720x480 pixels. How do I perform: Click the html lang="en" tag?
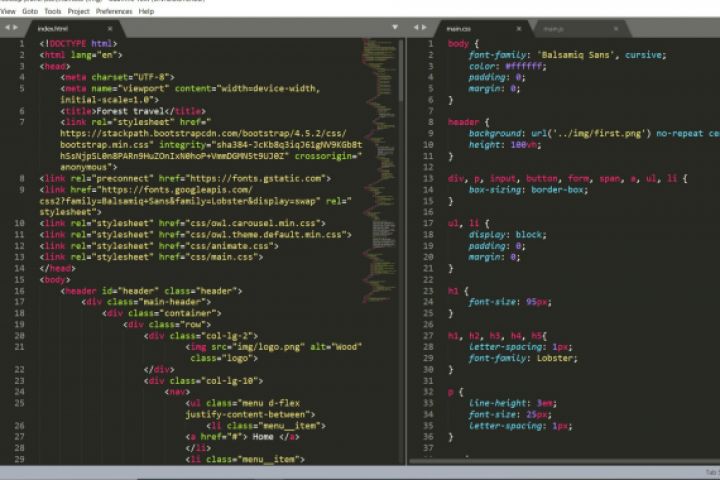tap(81, 55)
